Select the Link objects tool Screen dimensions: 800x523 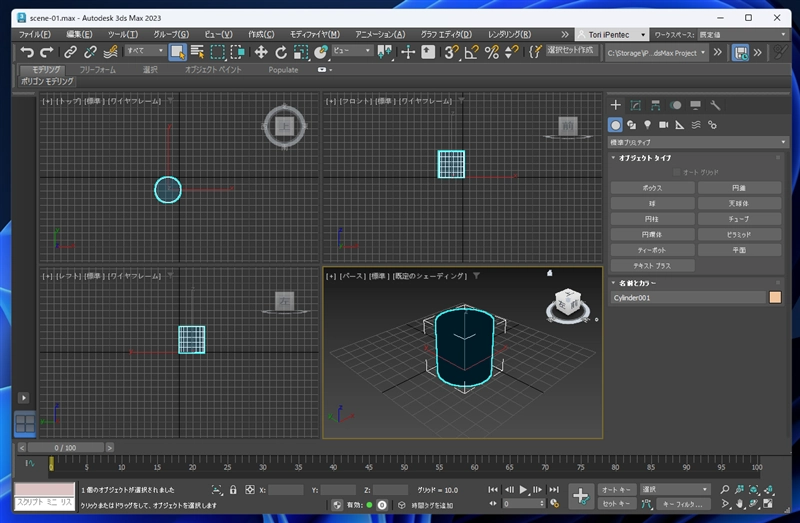click(x=70, y=52)
